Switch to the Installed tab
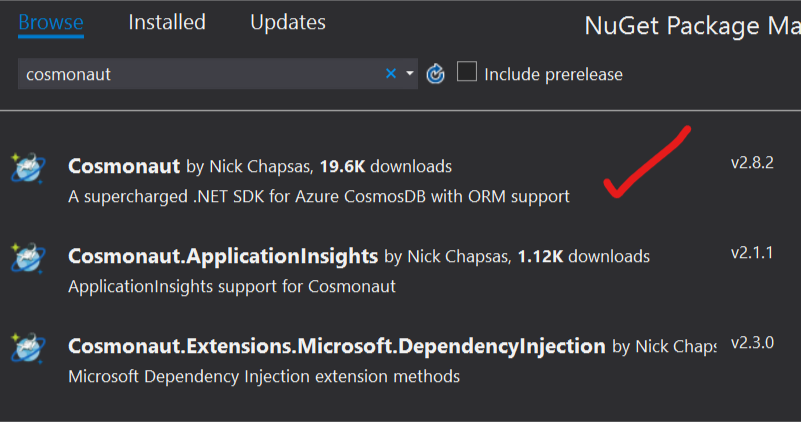This screenshot has width=801, height=422. tap(167, 22)
